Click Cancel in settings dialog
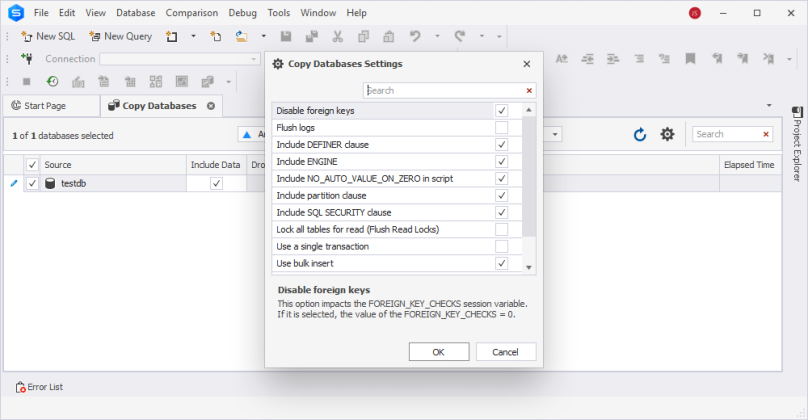808x420 pixels. point(505,352)
